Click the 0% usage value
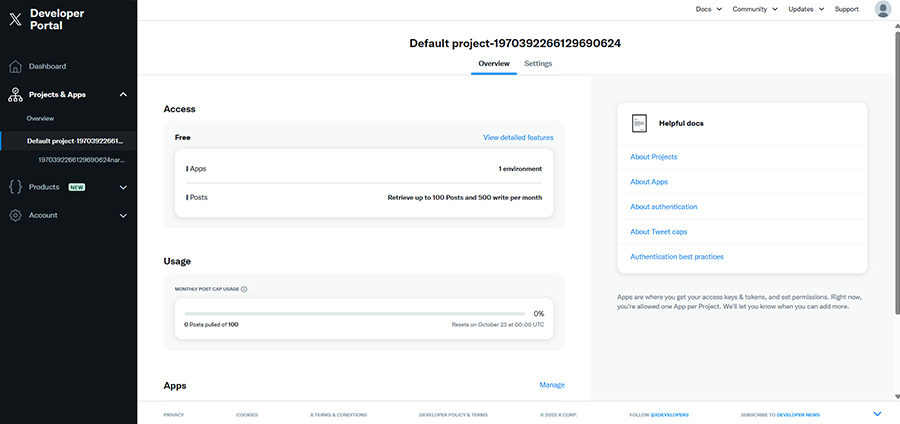This screenshot has height=424, width=900. click(539, 314)
